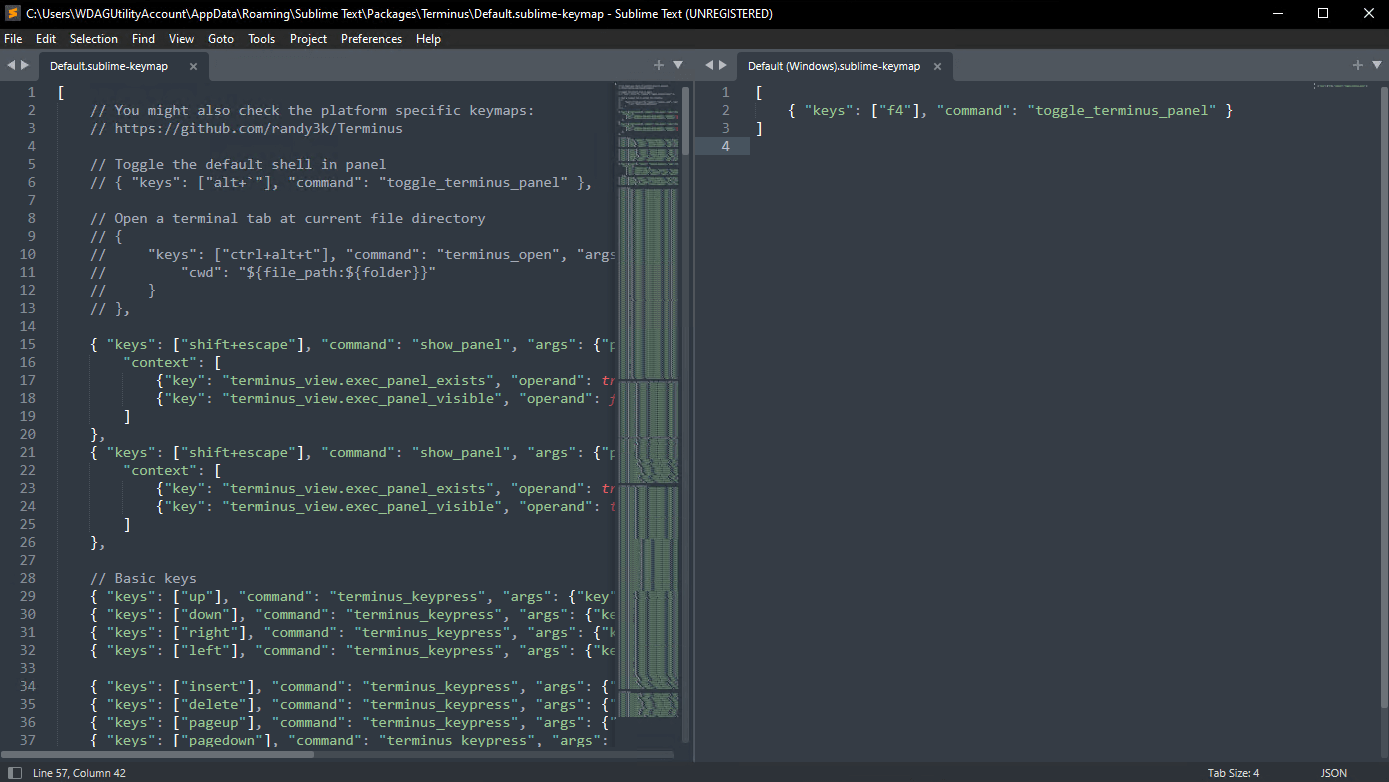Add a new tab in the left pane
The width and height of the screenshot is (1389, 782).
tap(659, 65)
